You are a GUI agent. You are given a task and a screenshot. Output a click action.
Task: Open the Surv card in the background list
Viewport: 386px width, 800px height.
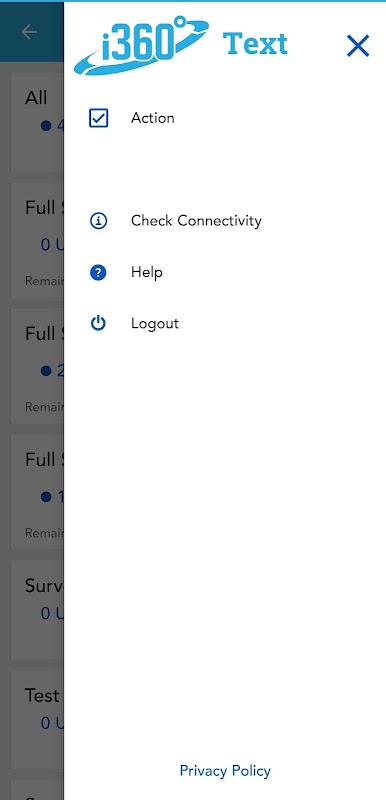pos(37,610)
